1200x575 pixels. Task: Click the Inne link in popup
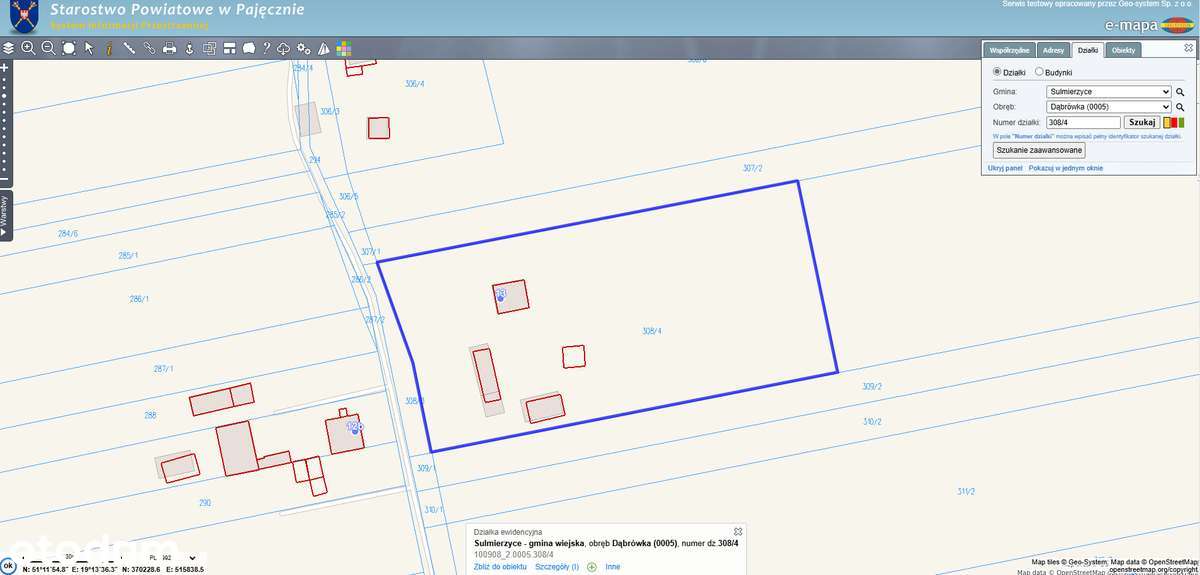pyautogui.click(x=613, y=567)
